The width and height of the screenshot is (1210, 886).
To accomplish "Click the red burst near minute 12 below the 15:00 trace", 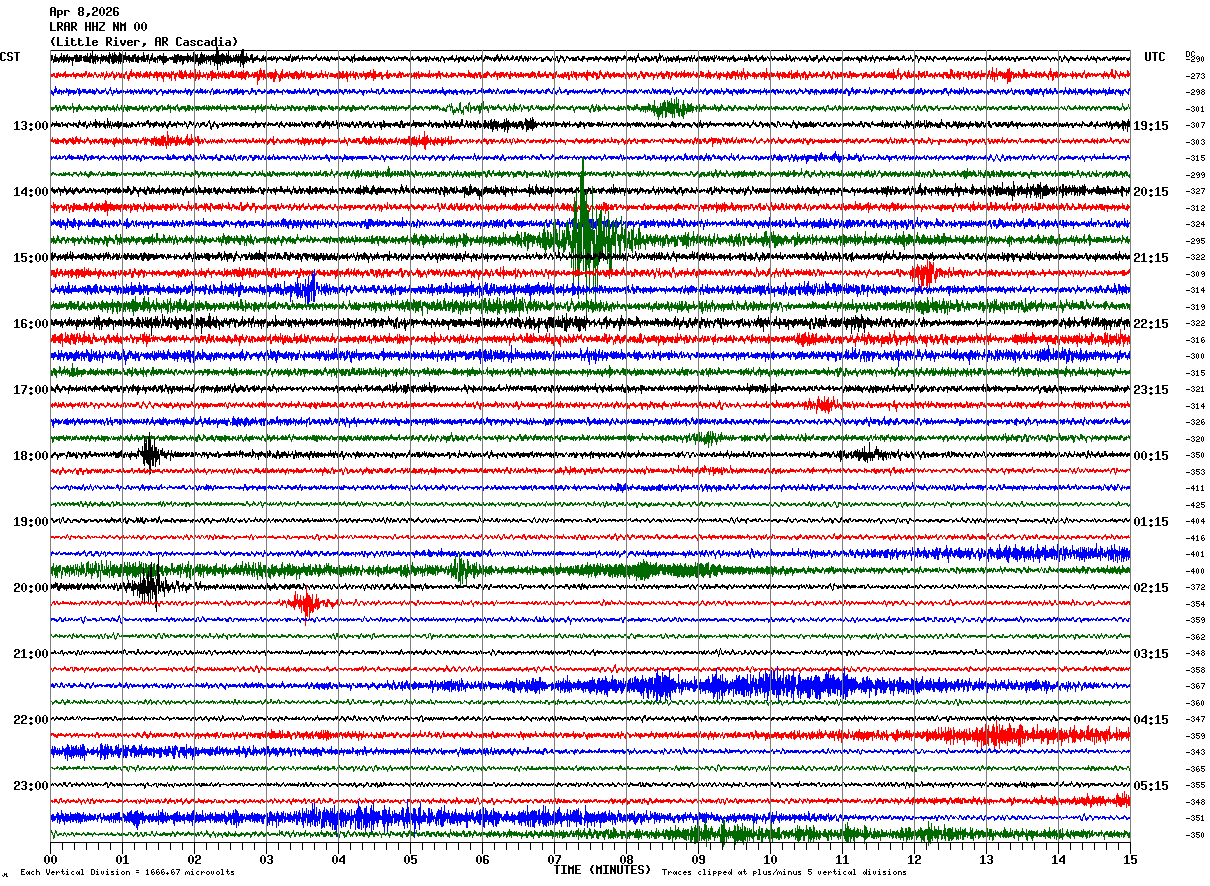I will point(923,273).
